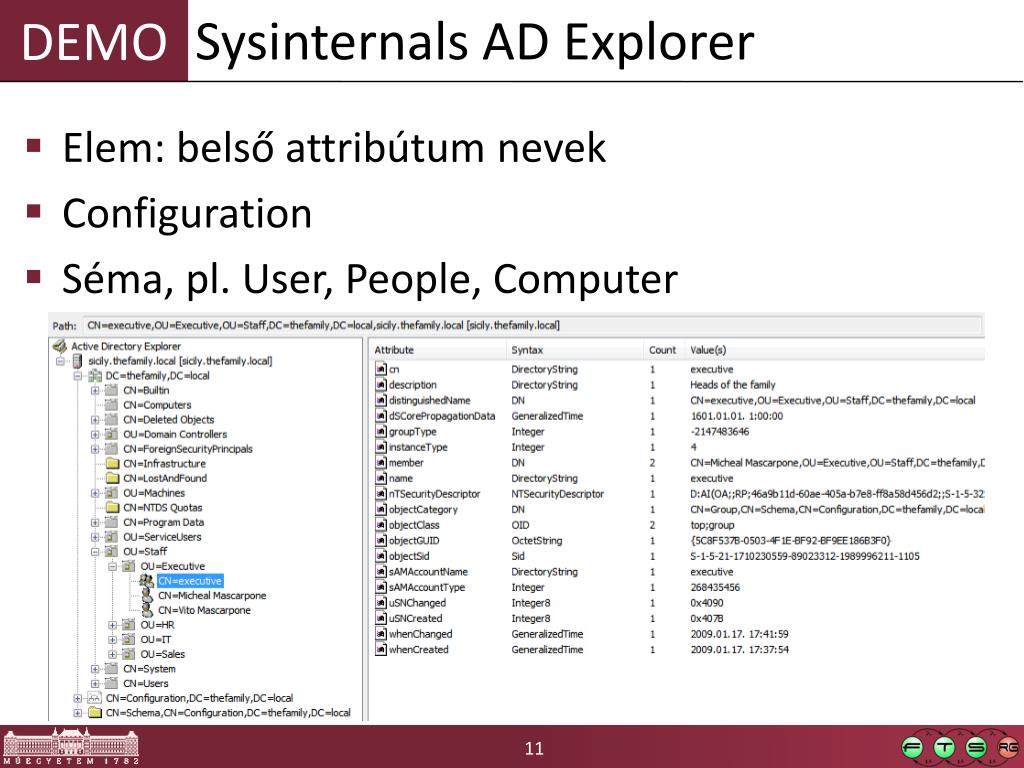Click the whenChanged attribute icon

pyautogui.click(x=381, y=634)
